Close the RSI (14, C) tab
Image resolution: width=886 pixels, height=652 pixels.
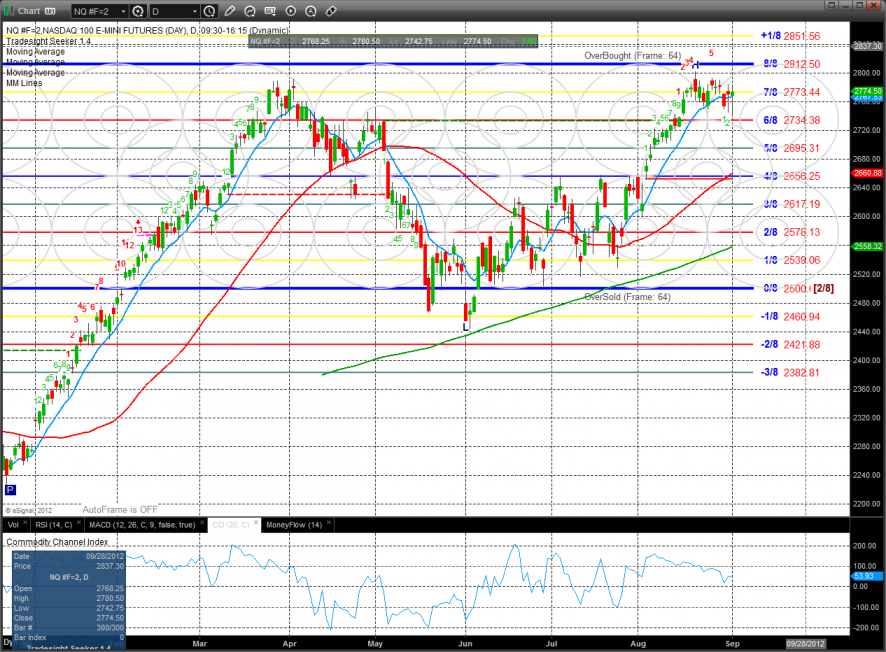[x=79, y=523]
